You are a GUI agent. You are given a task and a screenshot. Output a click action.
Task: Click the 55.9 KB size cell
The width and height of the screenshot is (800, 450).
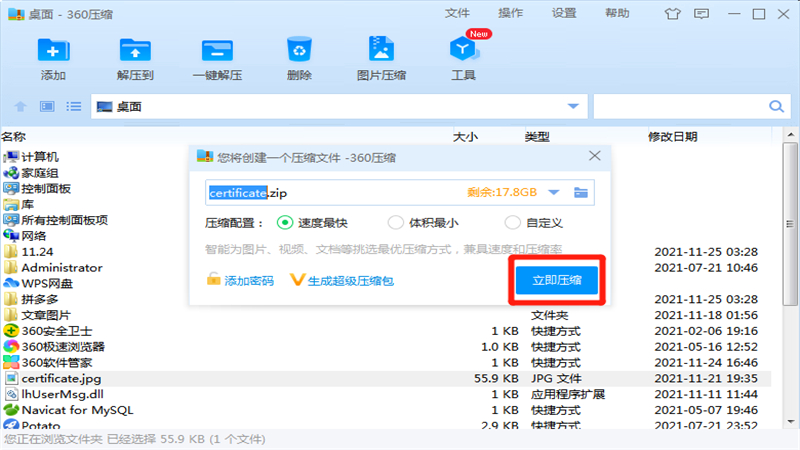(x=496, y=378)
